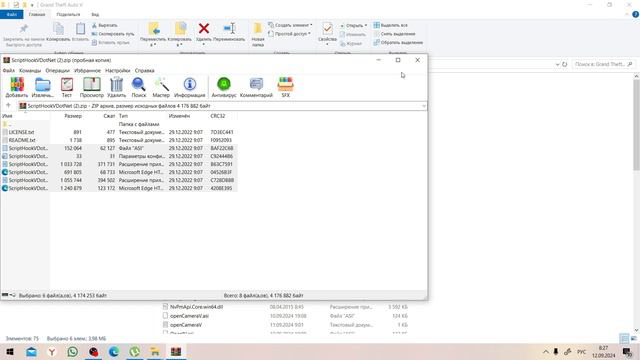
Task: Launch the Мастер (Wizard) tool in WinRAR
Action: 161,87
